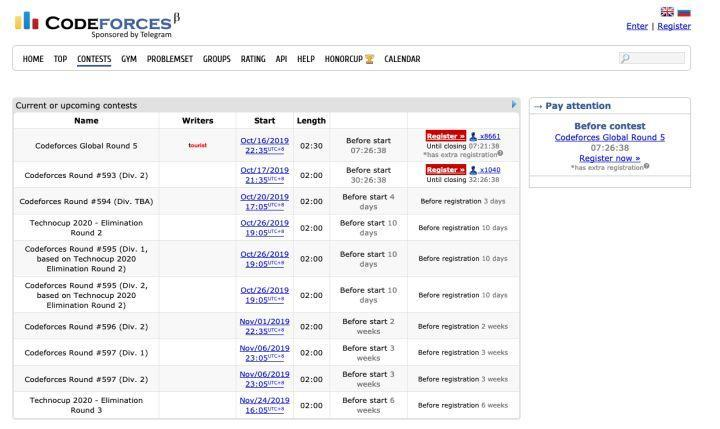Image resolution: width=720 pixels, height=429 pixels.
Task: Click participants icon for Round #593
Action: pos(473,169)
